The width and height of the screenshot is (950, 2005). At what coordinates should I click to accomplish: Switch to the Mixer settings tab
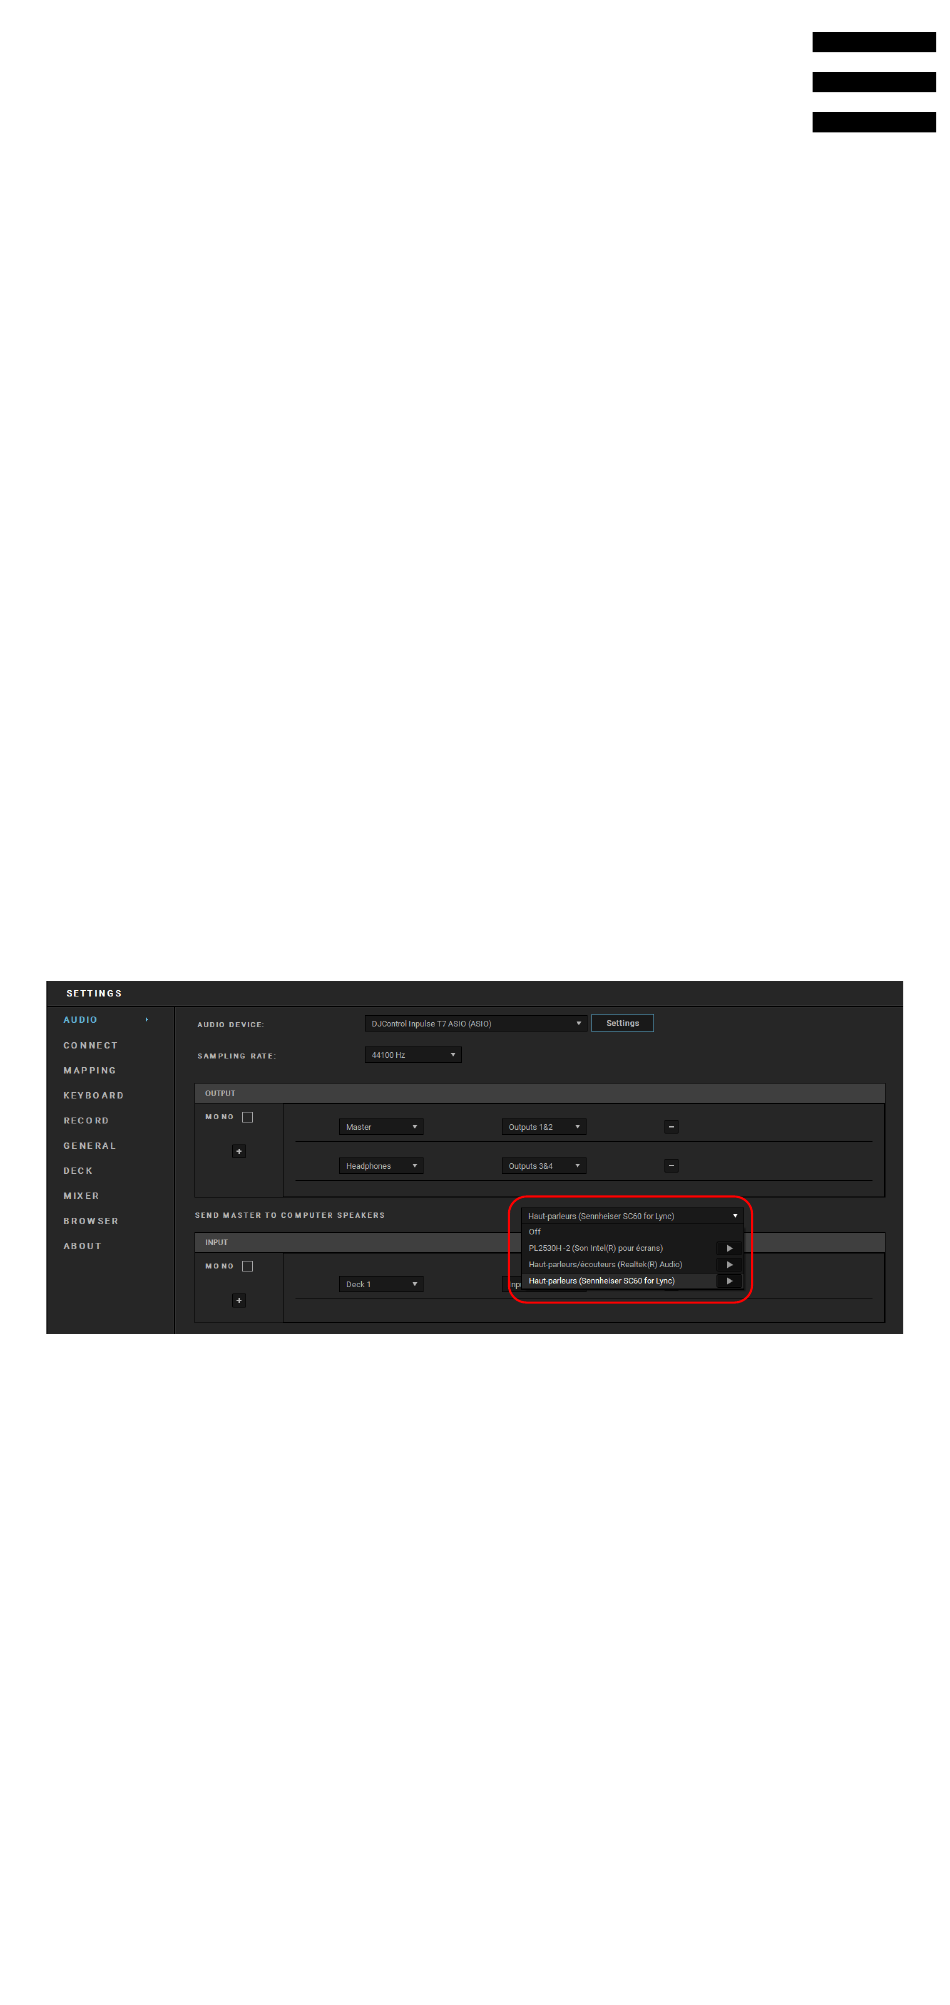click(x=81, y=1196)
